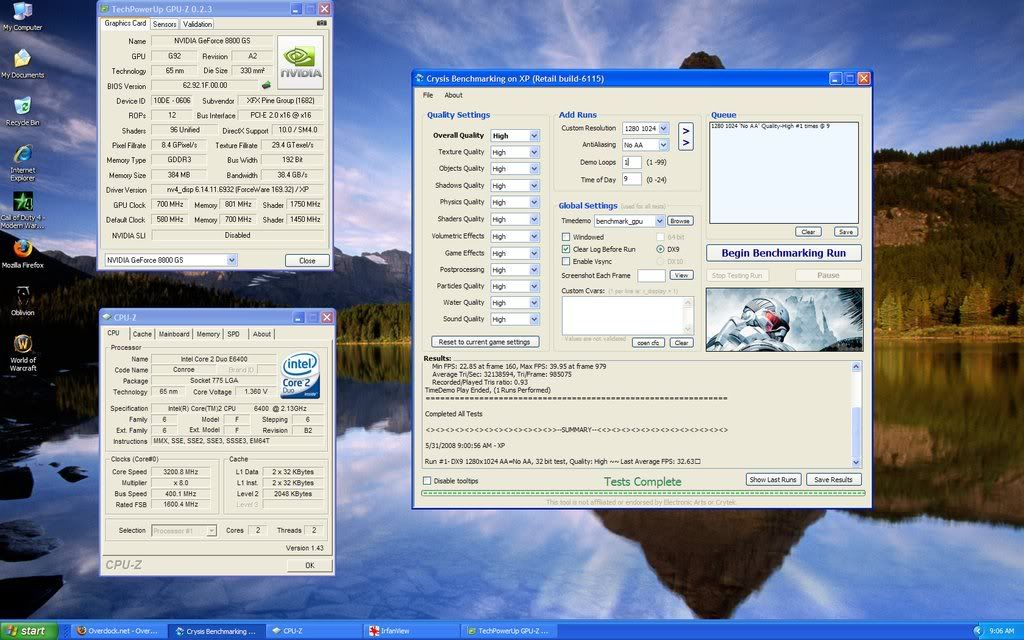Click the Show Last Runs button
The height and width of the screenshot is (640, 1024).
tap(773, 479)
